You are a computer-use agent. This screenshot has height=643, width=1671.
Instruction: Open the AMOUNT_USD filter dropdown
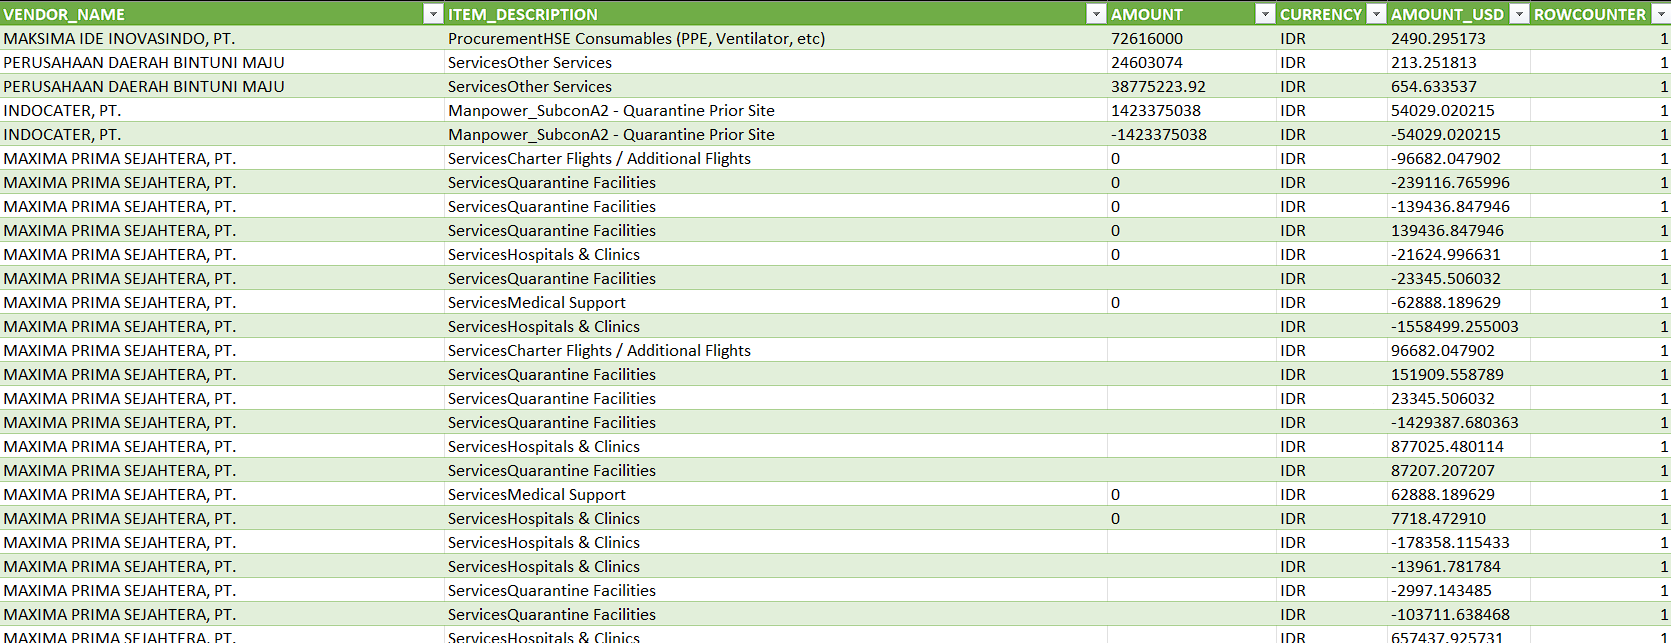1519,14
